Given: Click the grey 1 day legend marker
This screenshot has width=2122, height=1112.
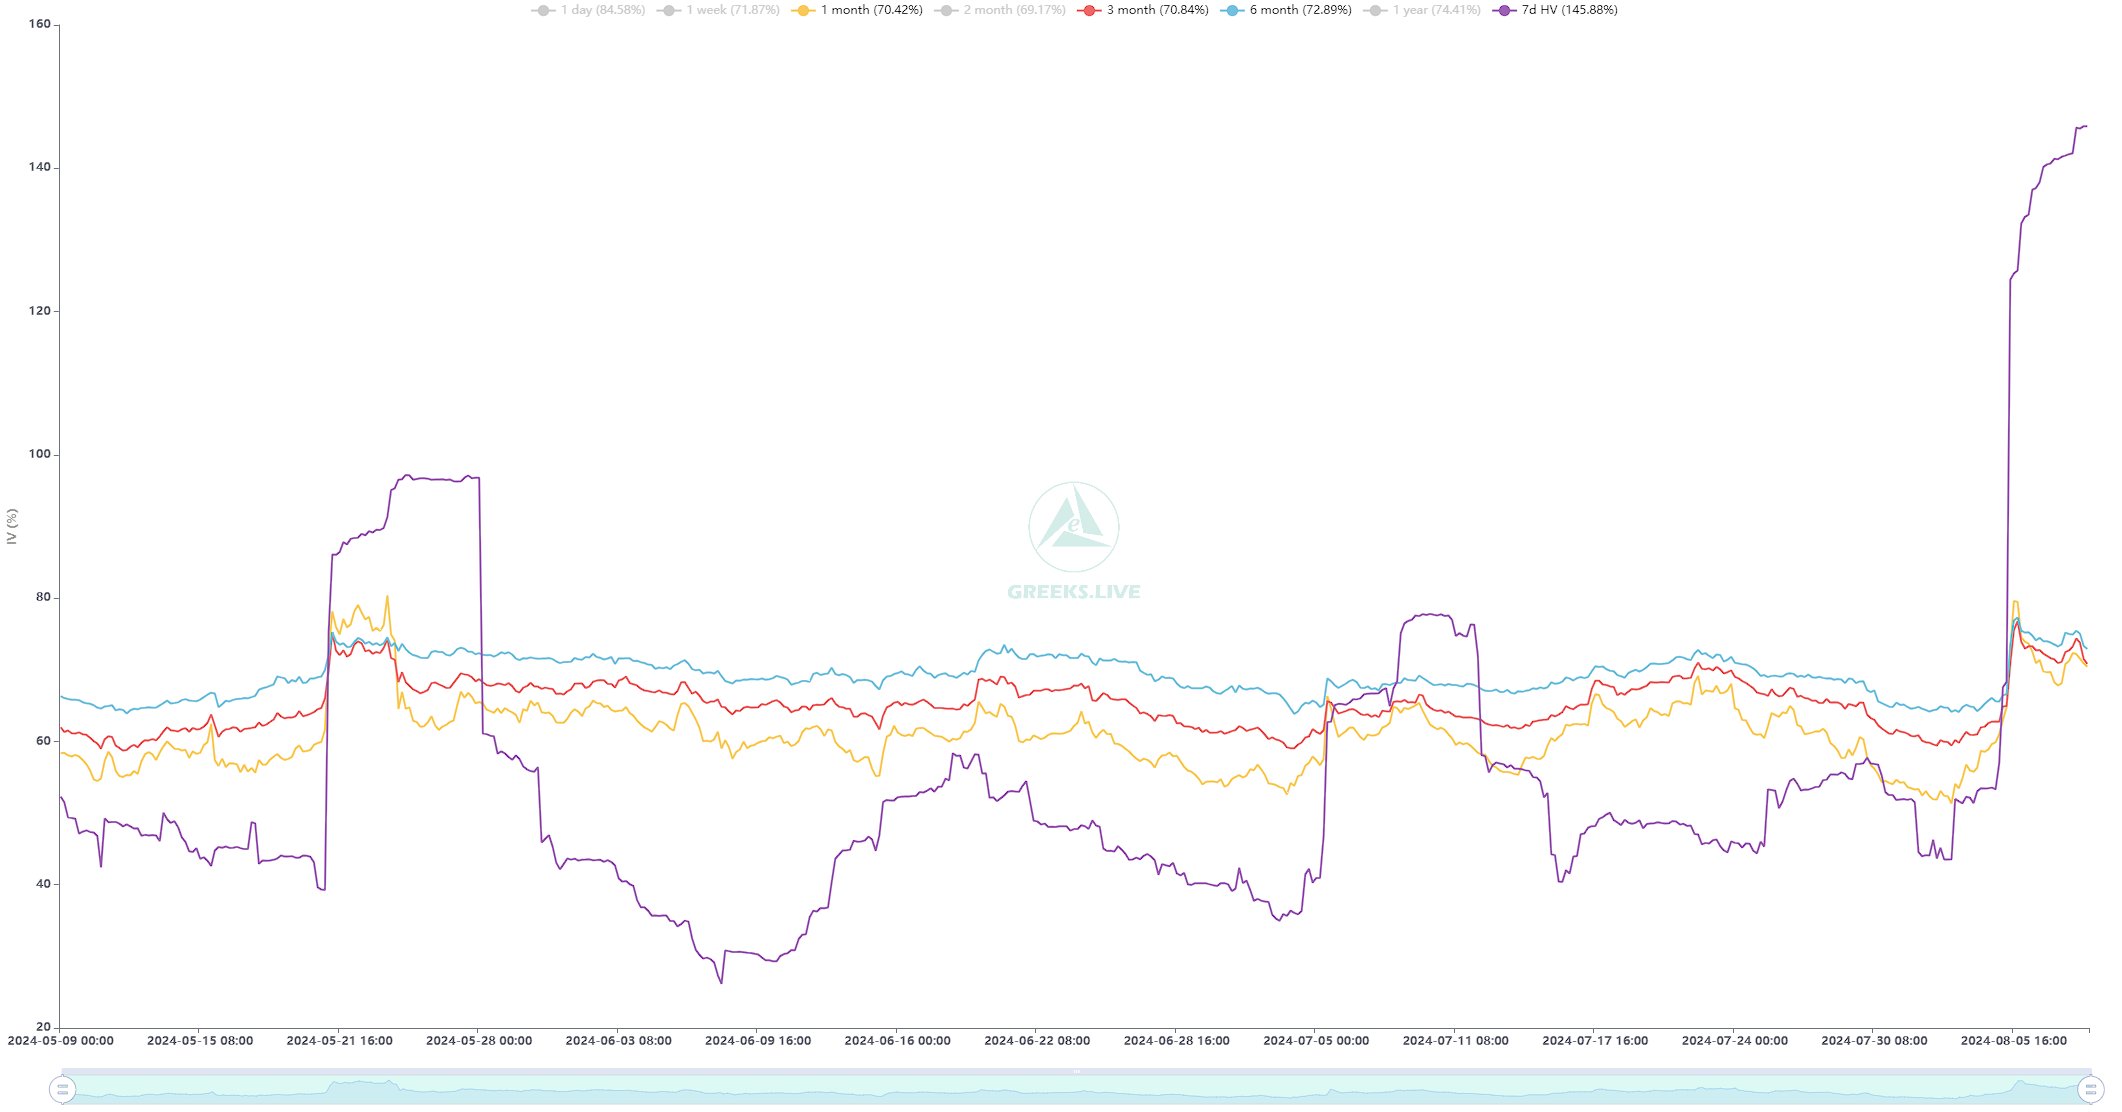Looking at the screenshot, I should click(x=543, y=10).
